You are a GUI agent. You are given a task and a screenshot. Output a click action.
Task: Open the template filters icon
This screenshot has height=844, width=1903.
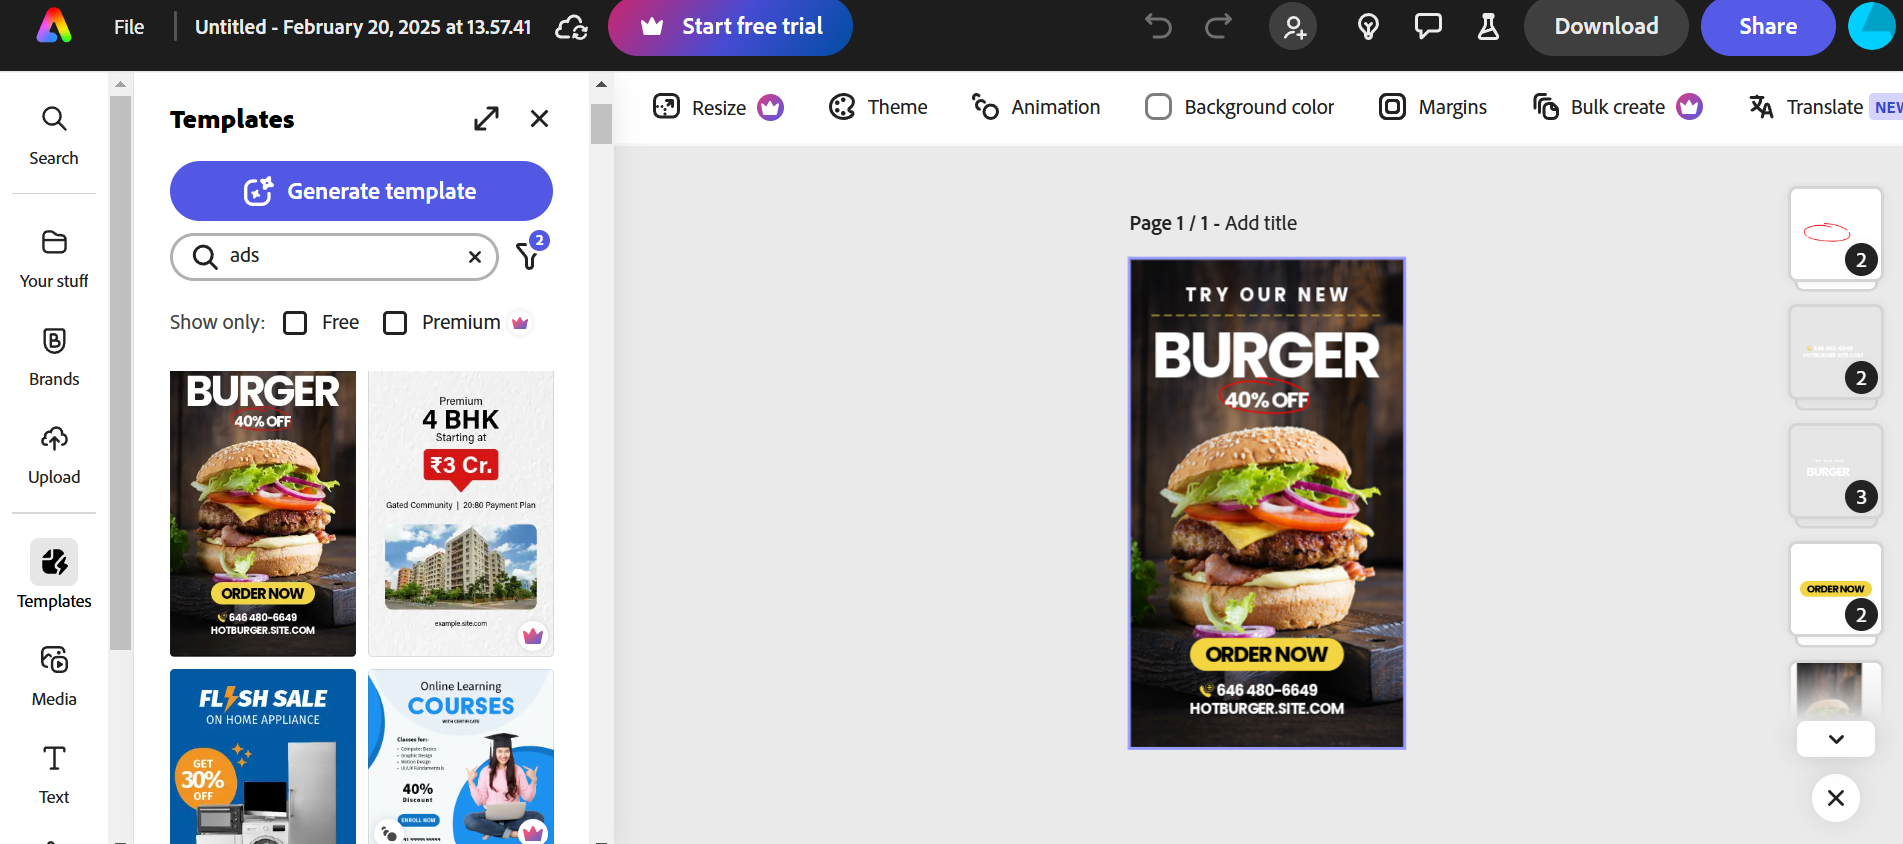[x=529, y=256]
